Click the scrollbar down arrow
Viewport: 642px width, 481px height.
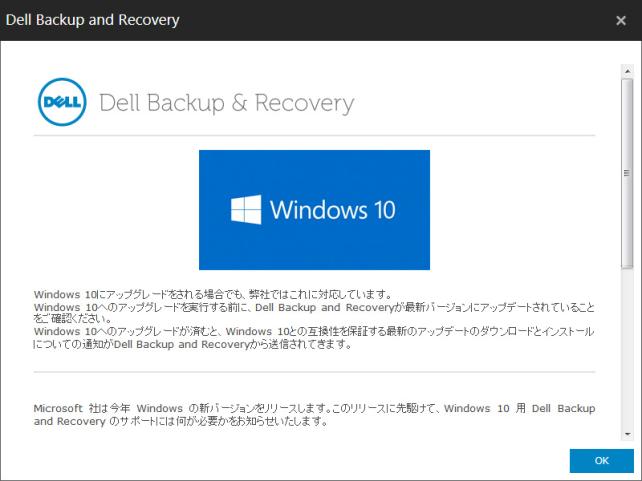coord(627,433)
